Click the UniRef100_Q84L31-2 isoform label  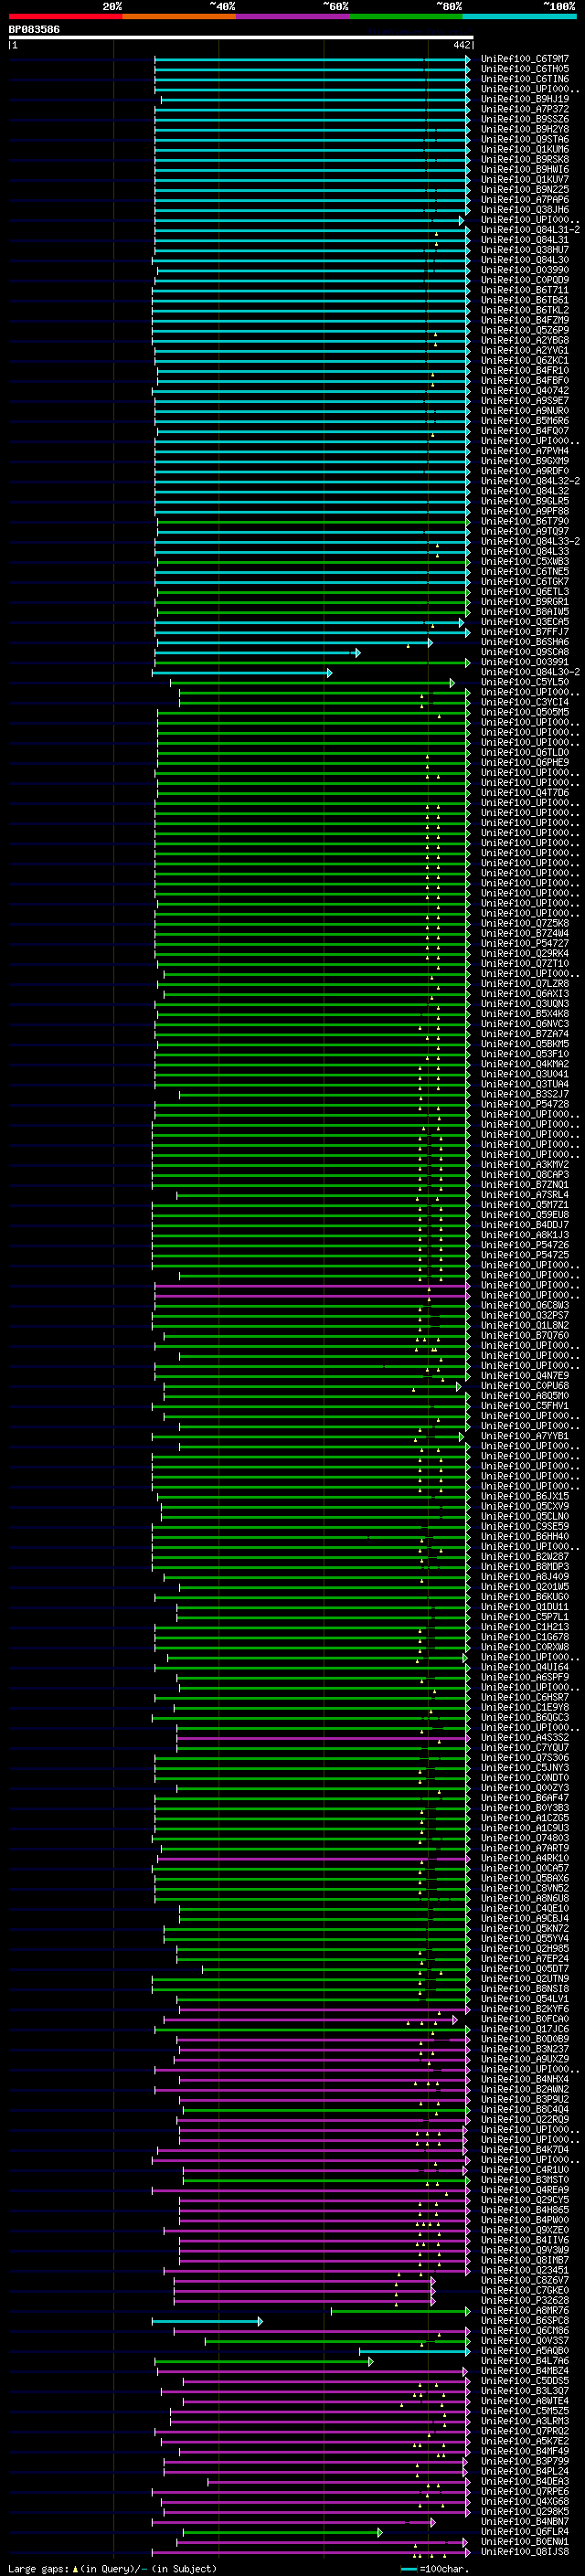[x=530, y=230]
